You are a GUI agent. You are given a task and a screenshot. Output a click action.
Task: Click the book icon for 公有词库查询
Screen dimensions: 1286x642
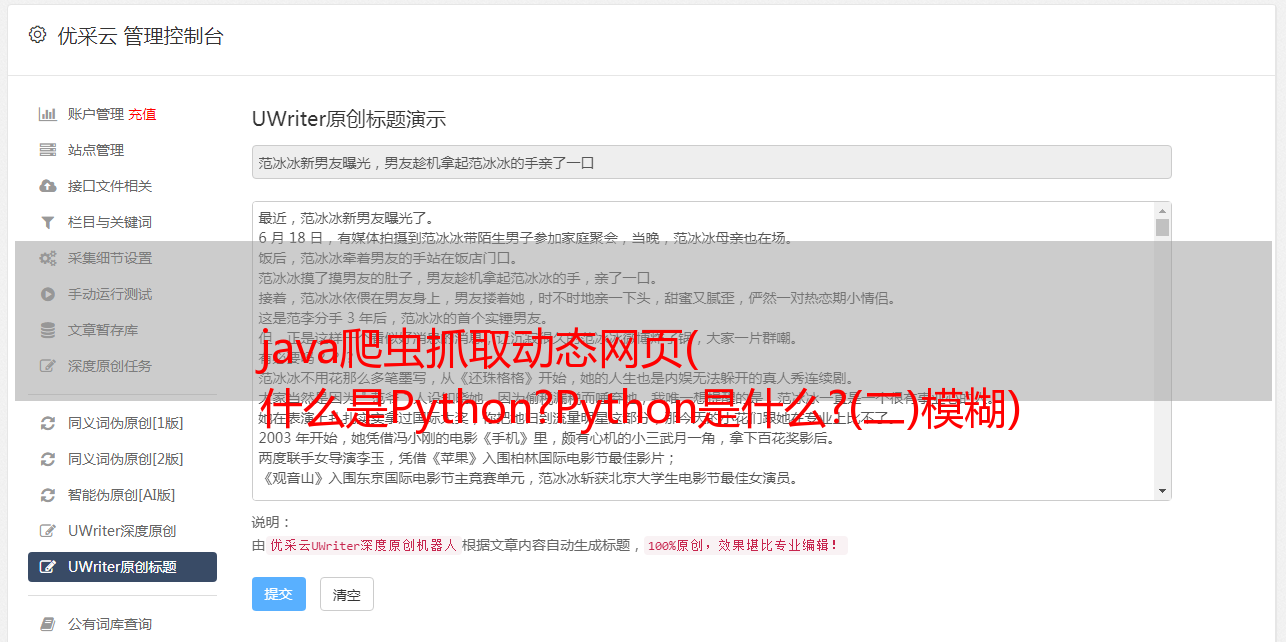pos(47,624)
